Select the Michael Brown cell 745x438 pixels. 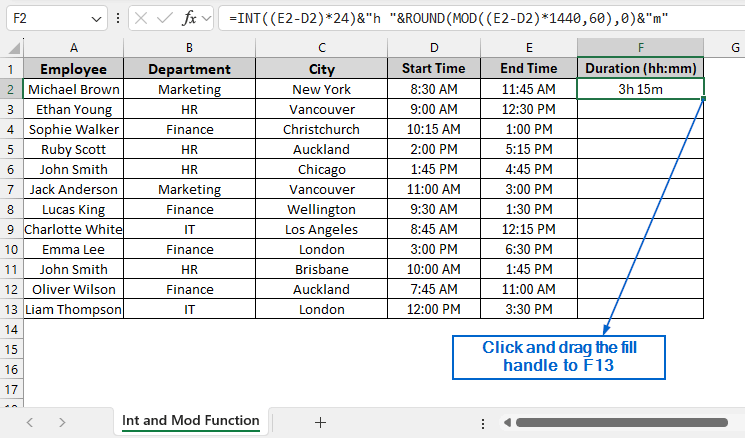pos(74,89)
